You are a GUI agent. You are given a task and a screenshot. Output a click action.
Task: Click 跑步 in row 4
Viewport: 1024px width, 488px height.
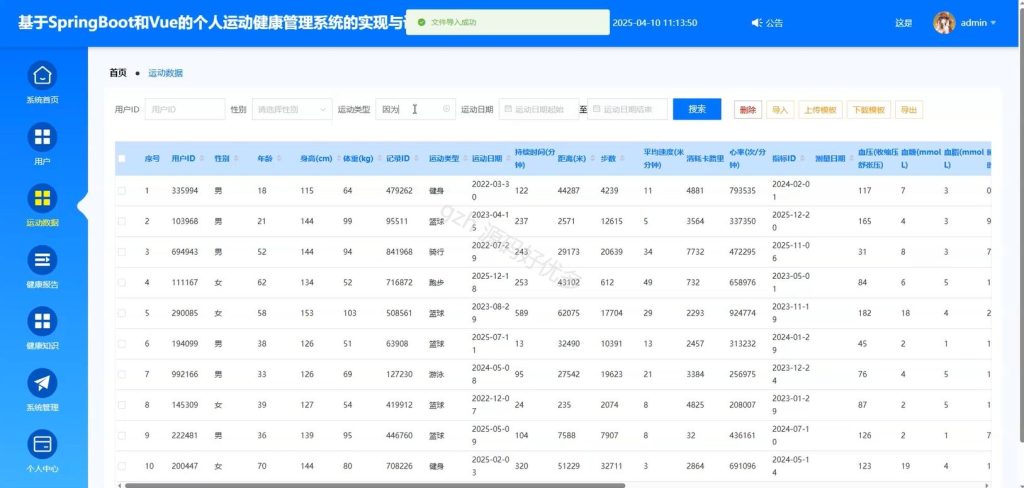(436, 282)
